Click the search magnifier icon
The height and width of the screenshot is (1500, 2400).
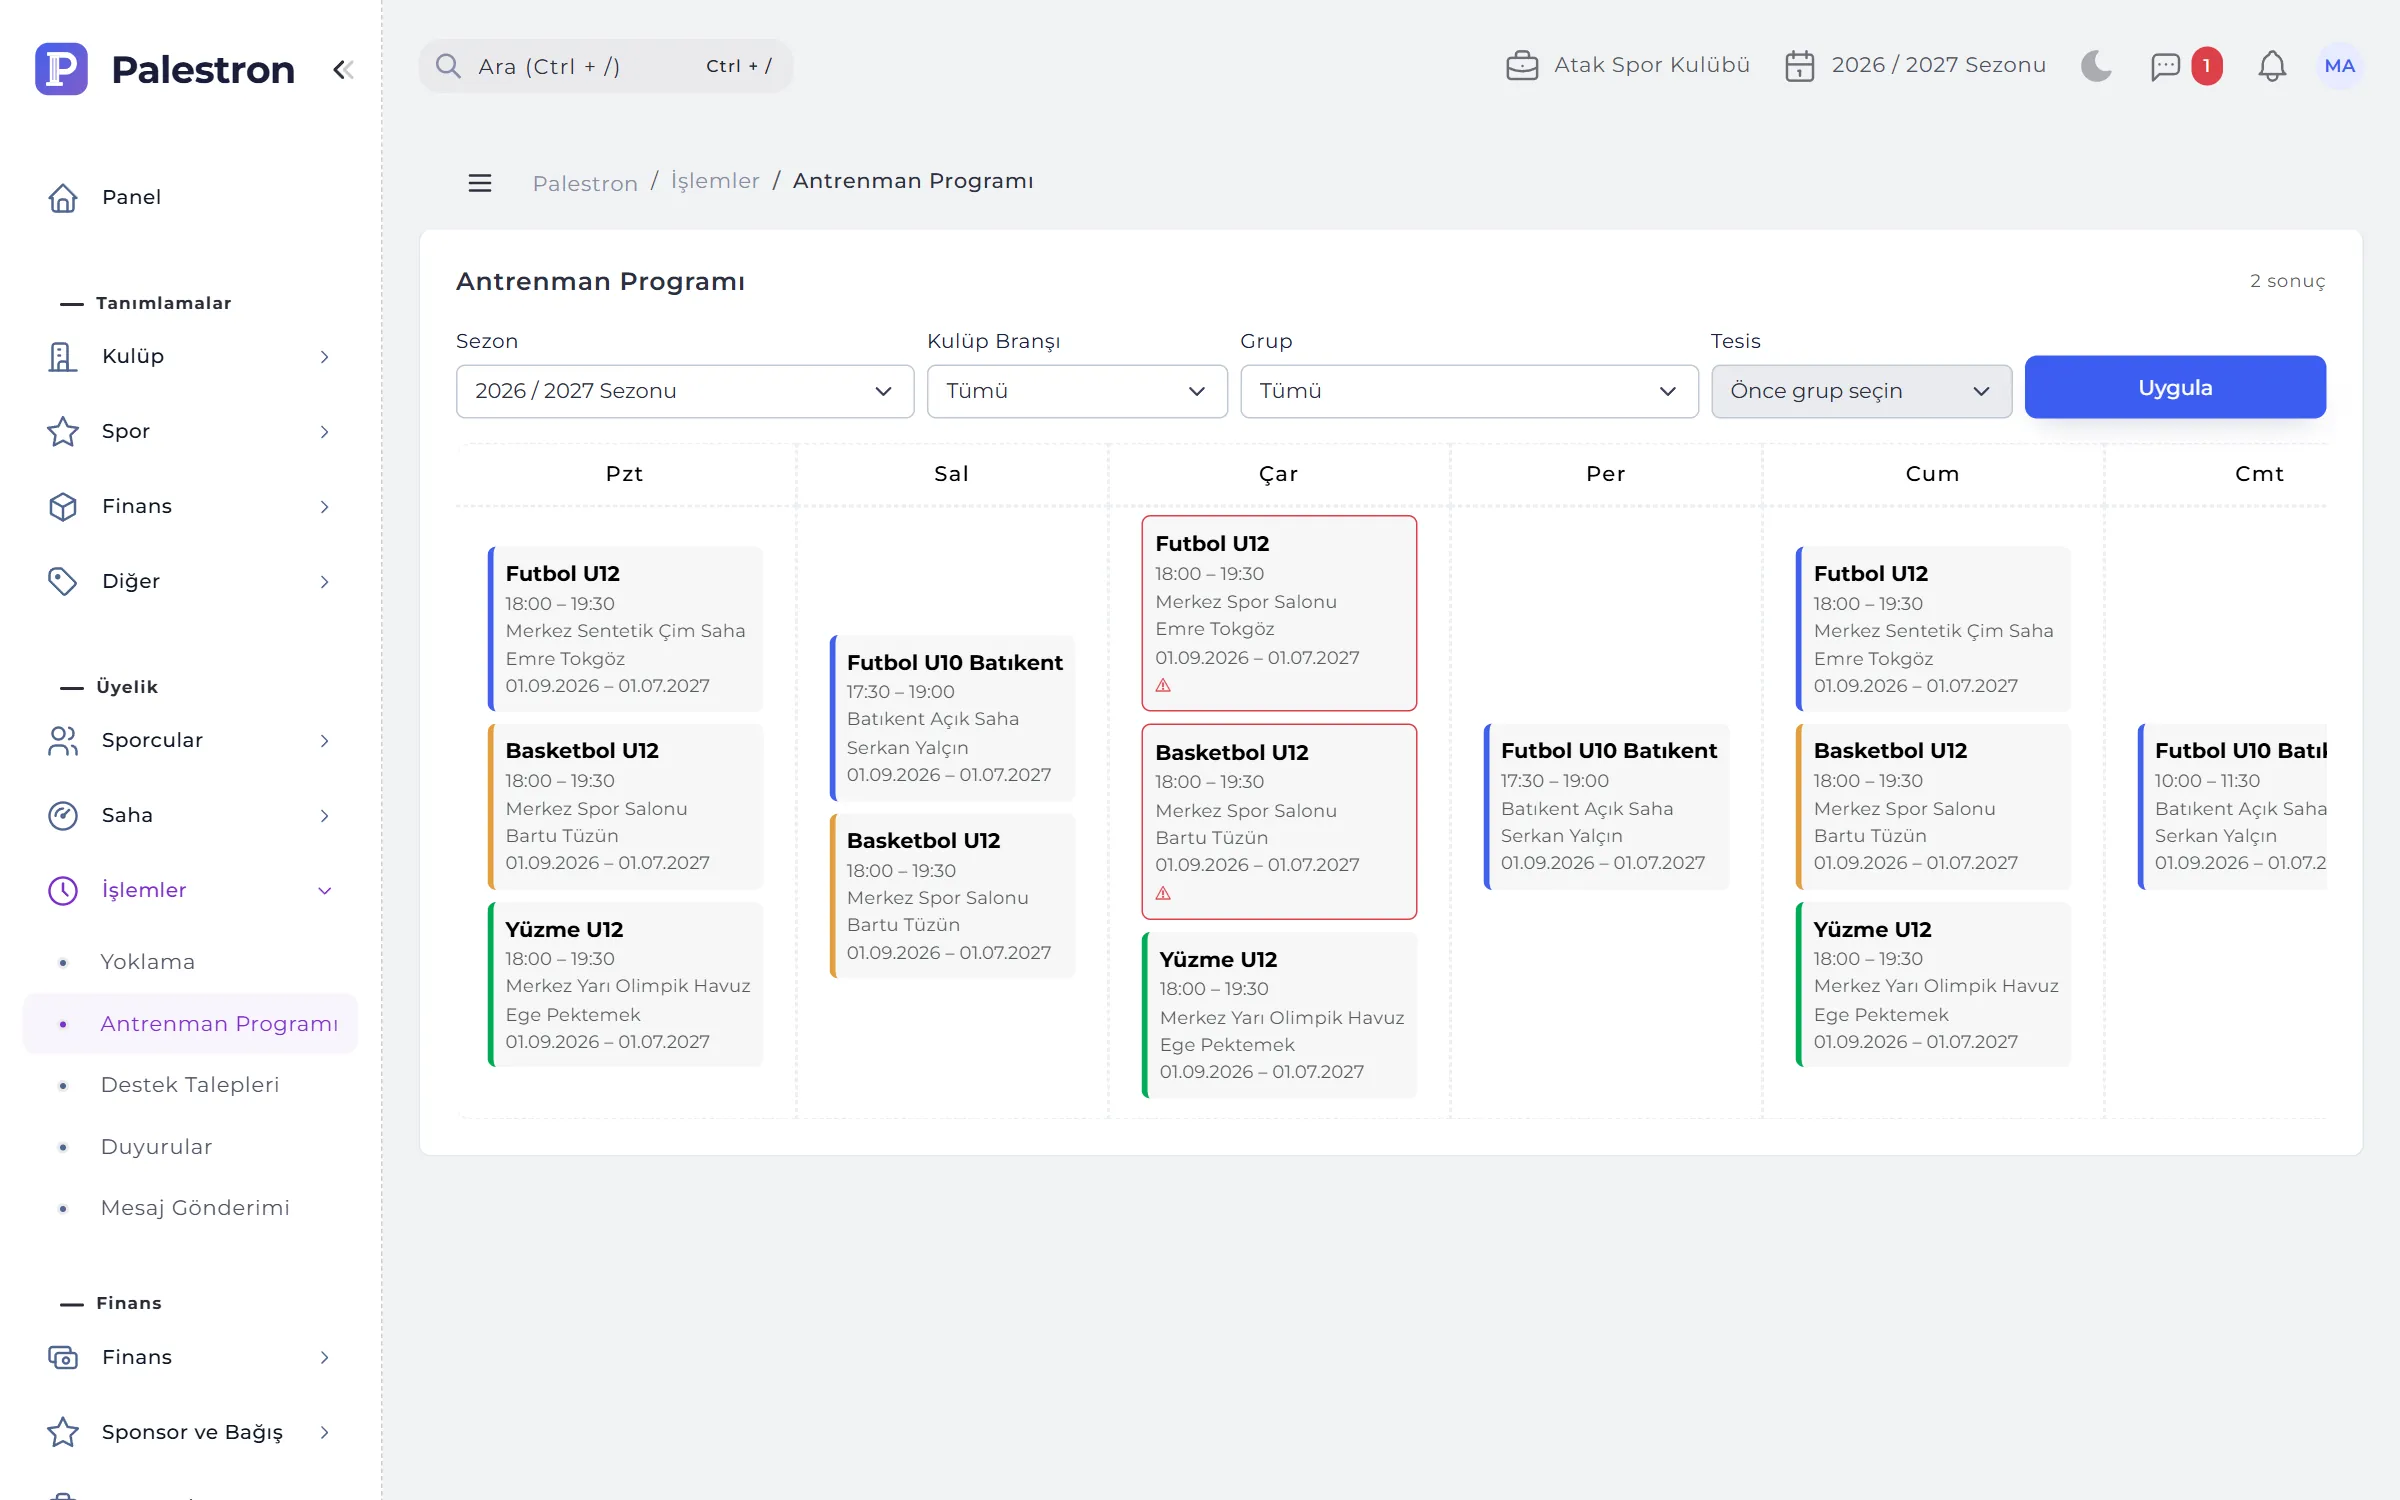point(448,66)
